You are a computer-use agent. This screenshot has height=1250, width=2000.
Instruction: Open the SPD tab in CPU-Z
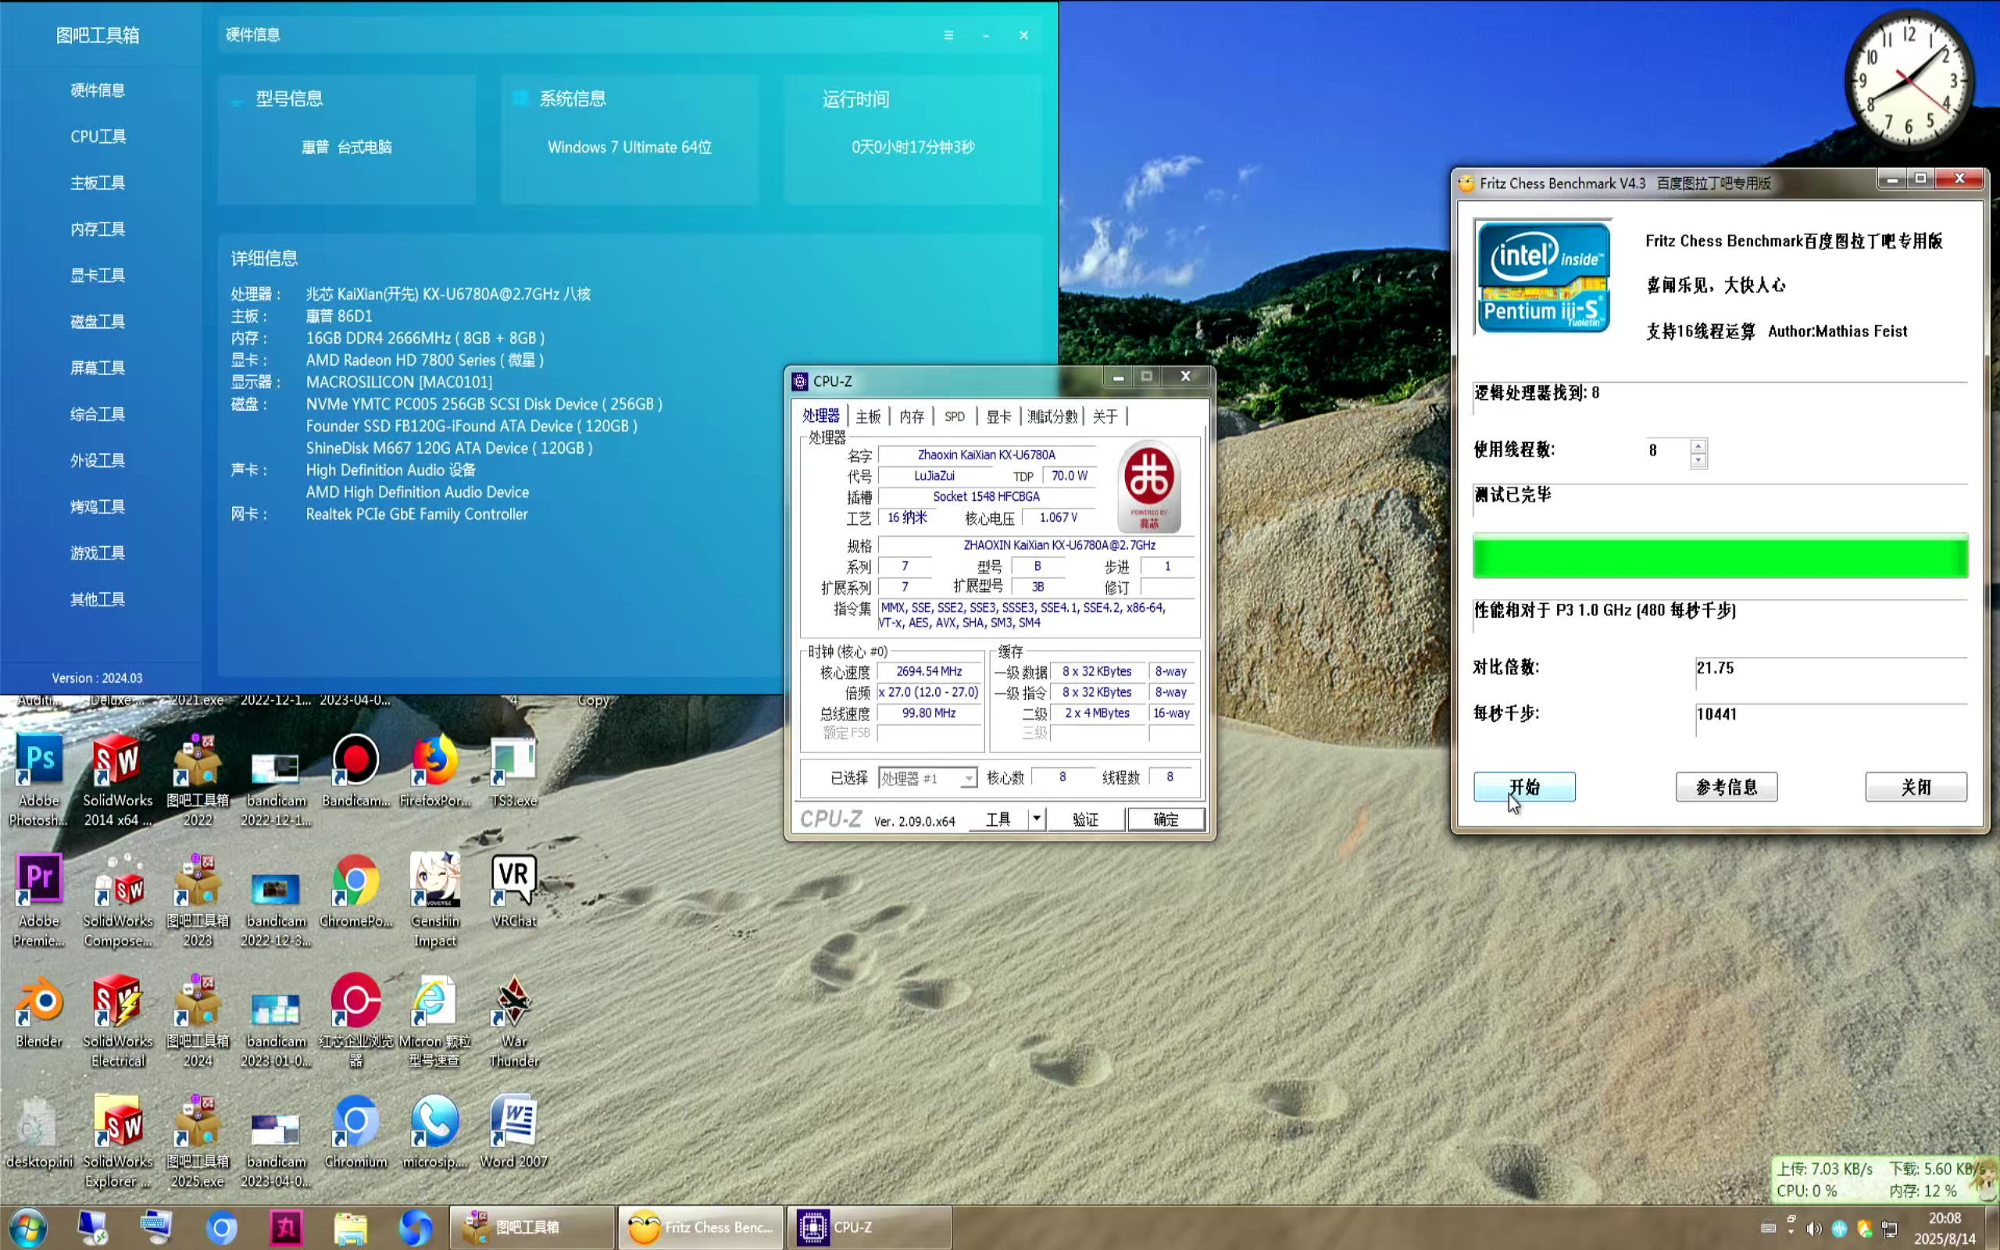955,416
